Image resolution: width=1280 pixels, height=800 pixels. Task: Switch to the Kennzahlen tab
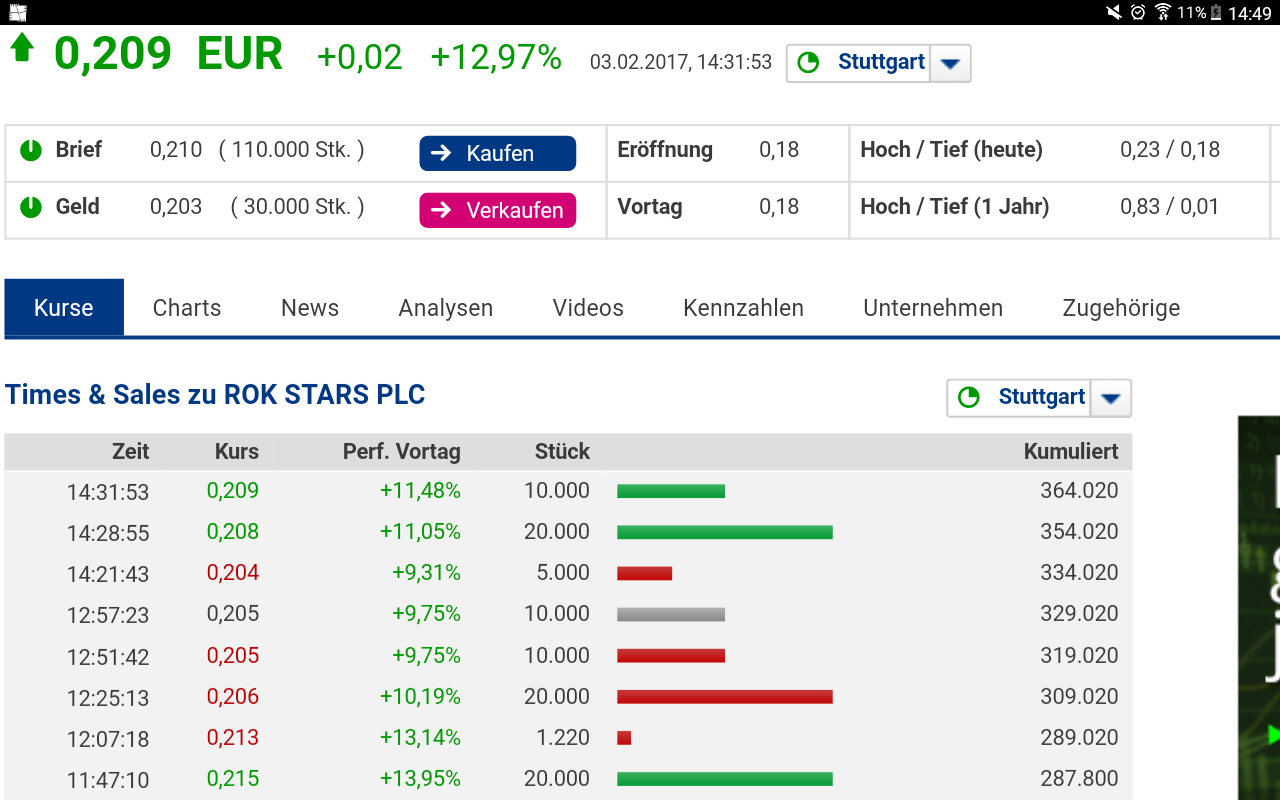pyautogui.click(x=744, y=308)
